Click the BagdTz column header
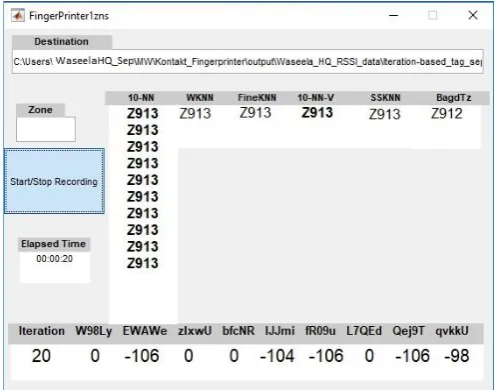 [454, 98]
